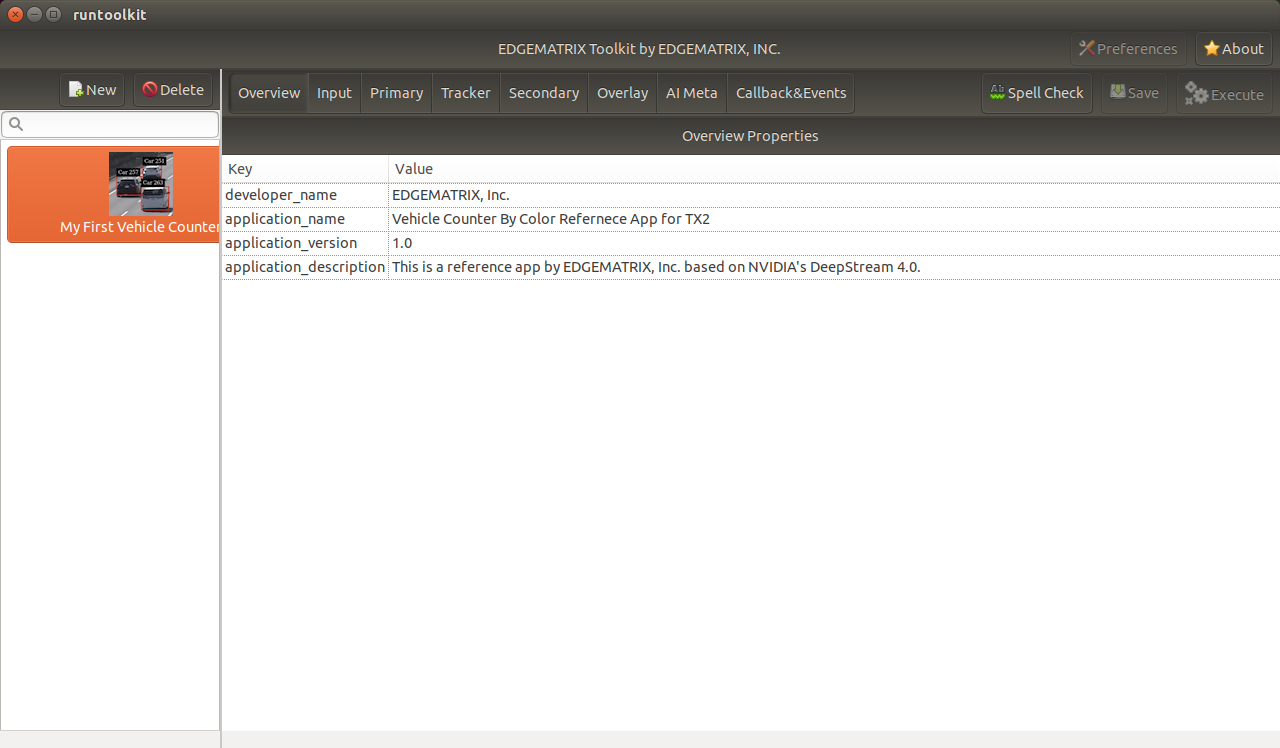Click the search input field

(110, 125)
